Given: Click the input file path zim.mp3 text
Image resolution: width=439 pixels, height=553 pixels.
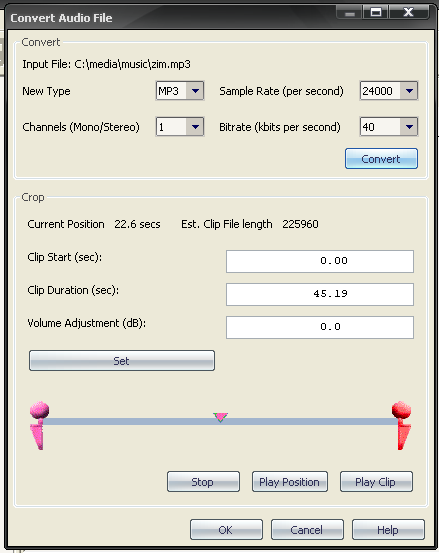Looking at the screenshot, I should pyautogui.click(x=132, y=64).
